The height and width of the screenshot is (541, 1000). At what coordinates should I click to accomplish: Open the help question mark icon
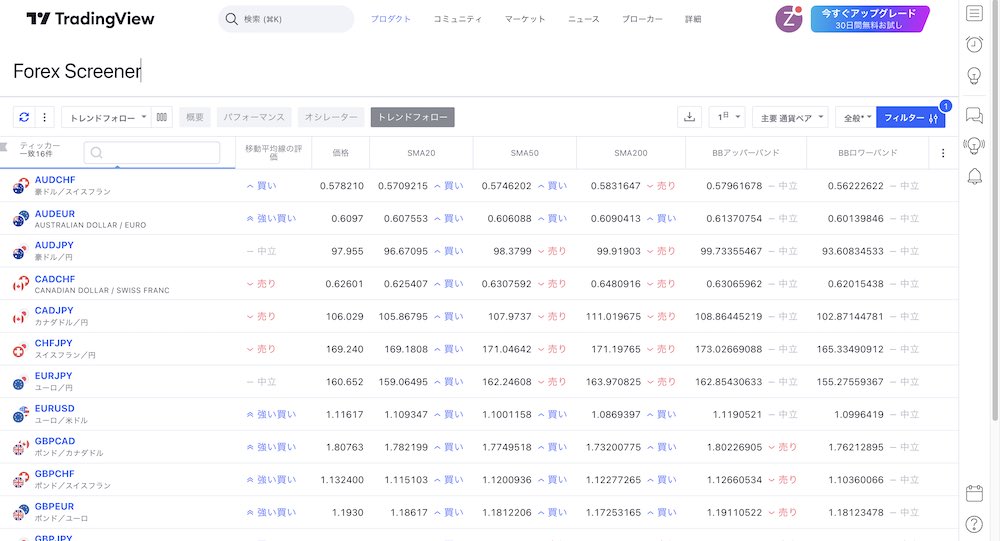tap(974, 524)
